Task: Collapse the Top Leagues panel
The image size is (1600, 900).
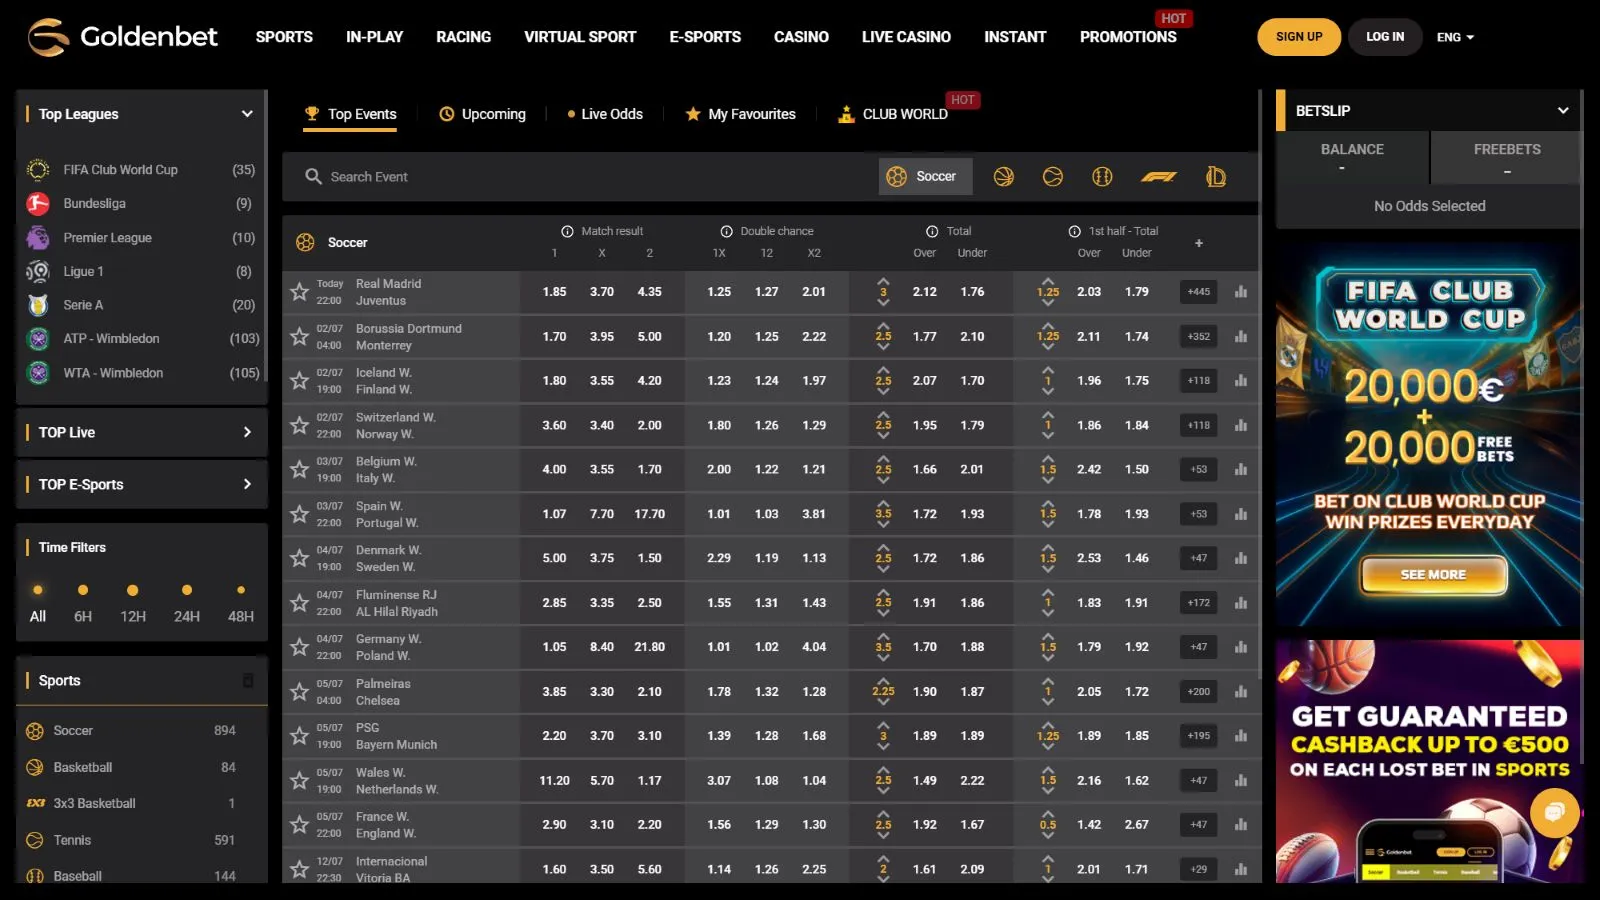Action: [x=247, y=114]
